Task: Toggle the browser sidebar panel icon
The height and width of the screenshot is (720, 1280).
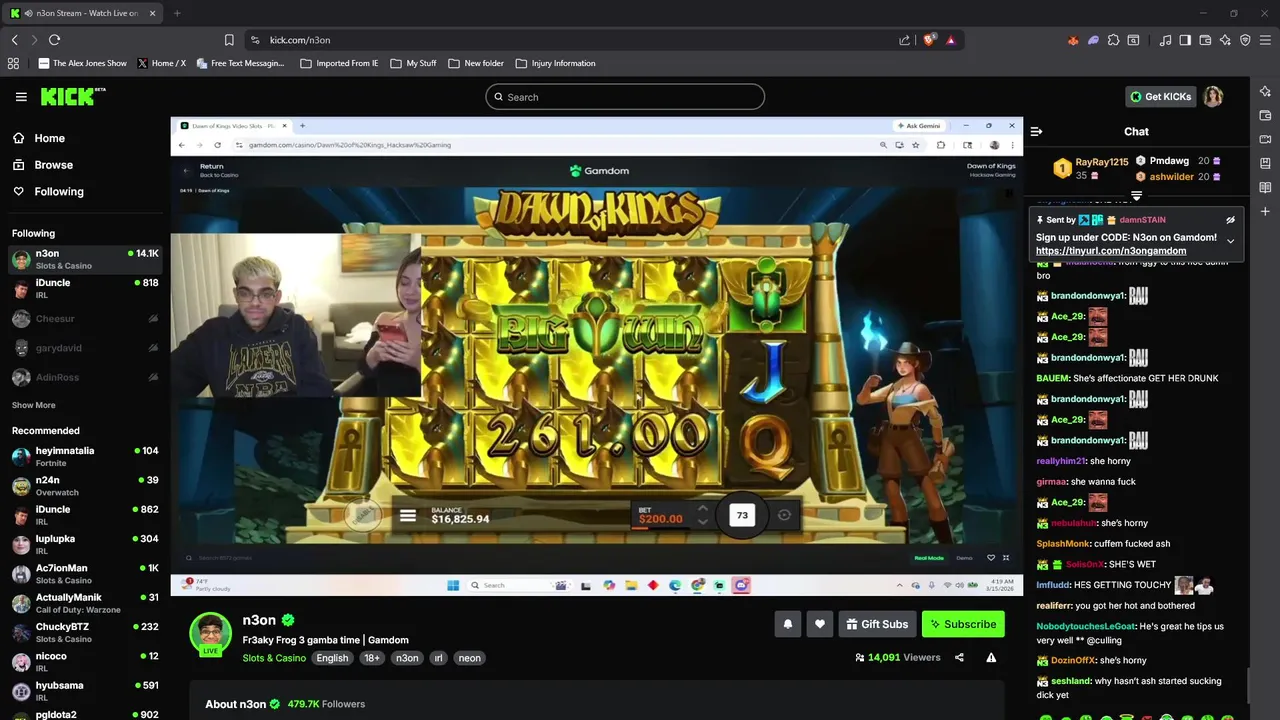Action: click(x=1185, y=40)
